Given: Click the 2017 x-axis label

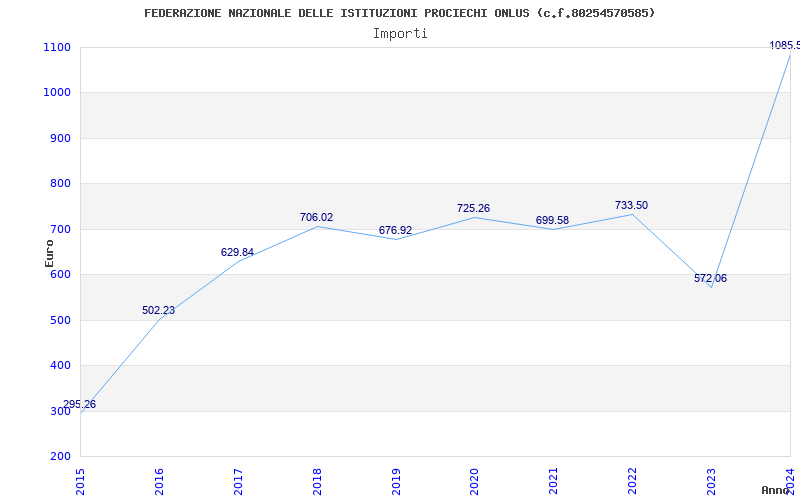Looking at the screenshot, I should coord(238,482).
